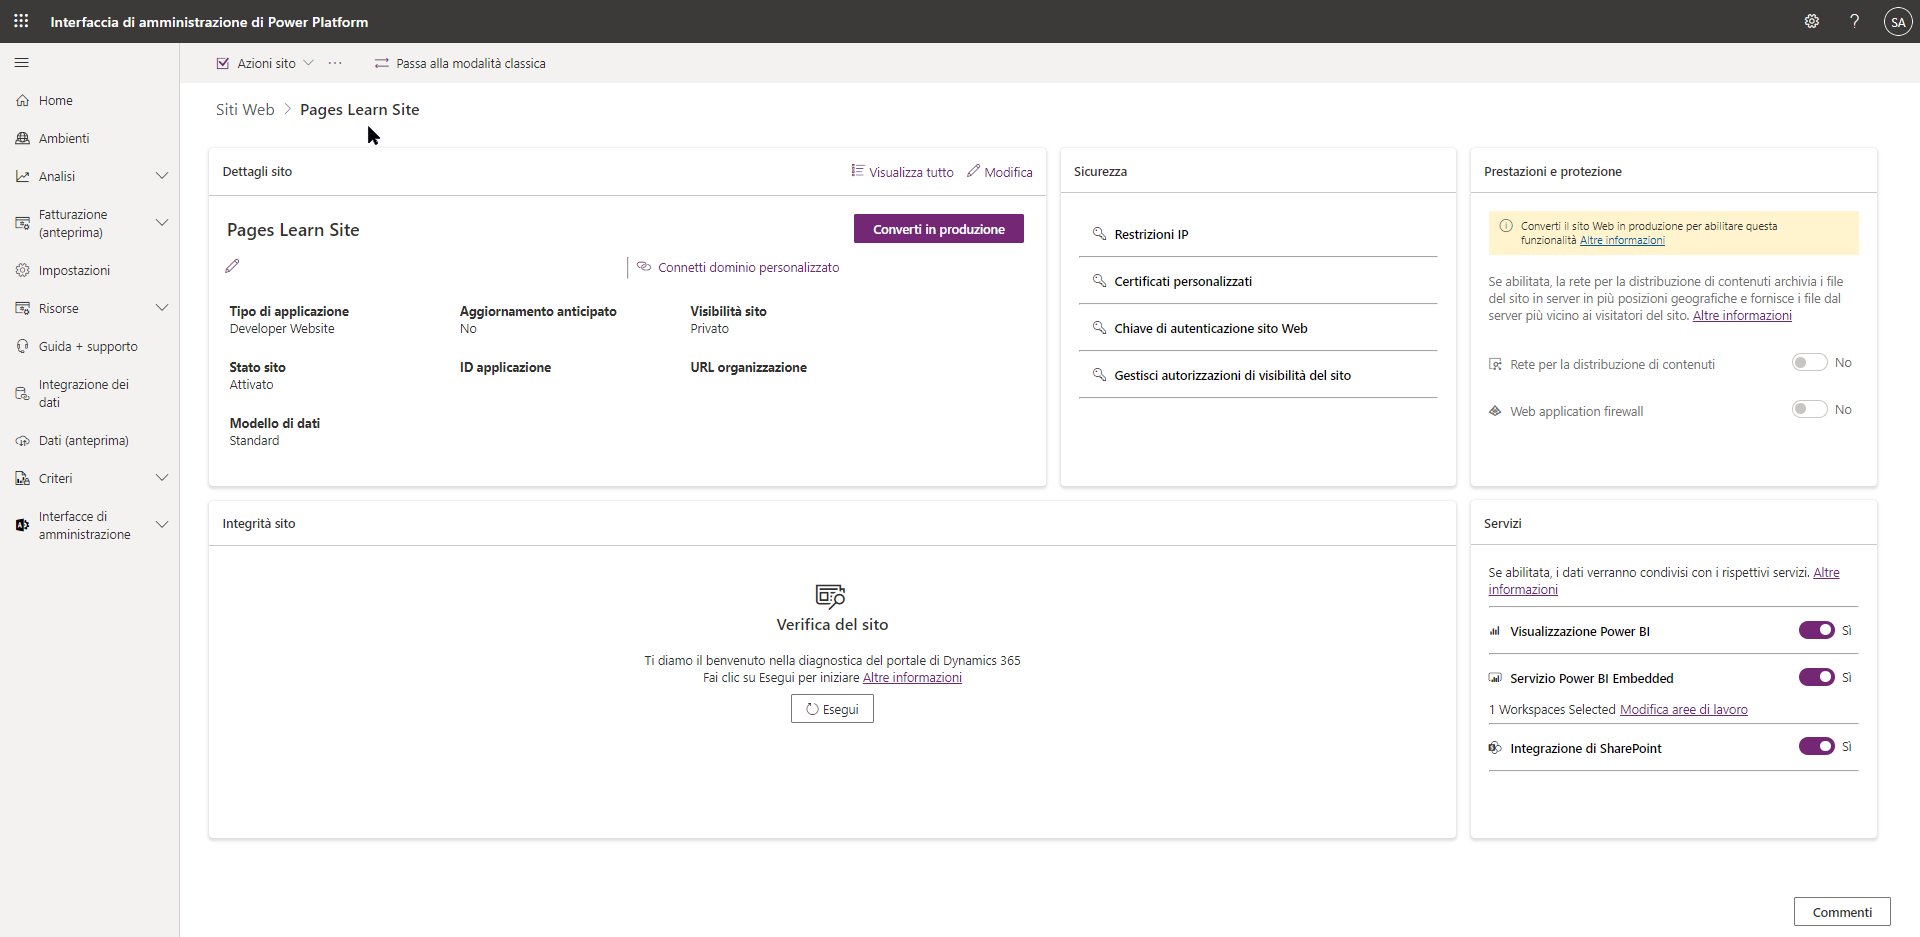The image size is (1920, 937).
Task: Collapse the navigation hamburger menu
Action: 22,63
